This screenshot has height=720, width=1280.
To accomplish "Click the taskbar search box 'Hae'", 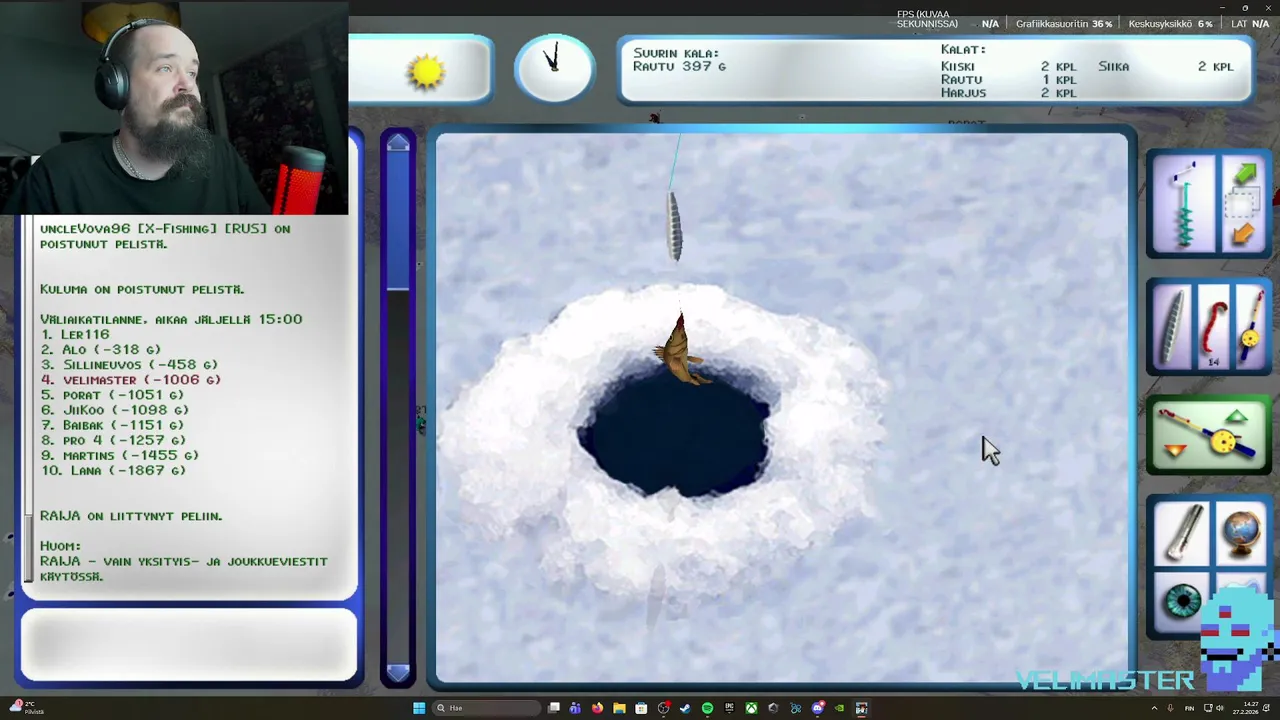I will point(486,708).
